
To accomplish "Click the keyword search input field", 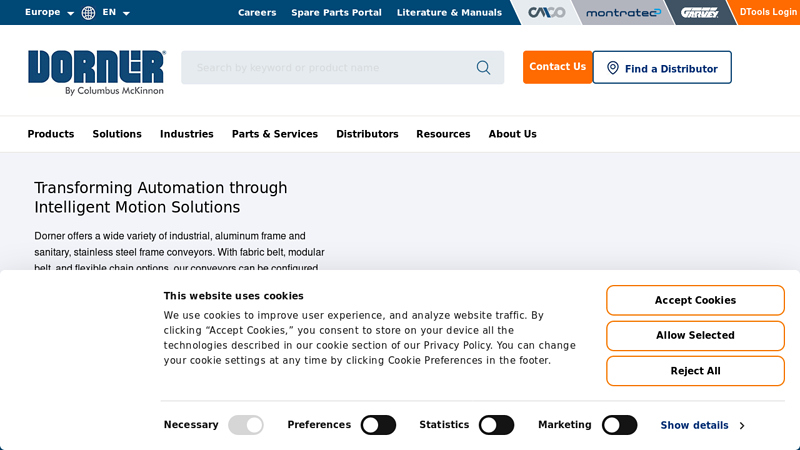I will (x=330, y=68).
